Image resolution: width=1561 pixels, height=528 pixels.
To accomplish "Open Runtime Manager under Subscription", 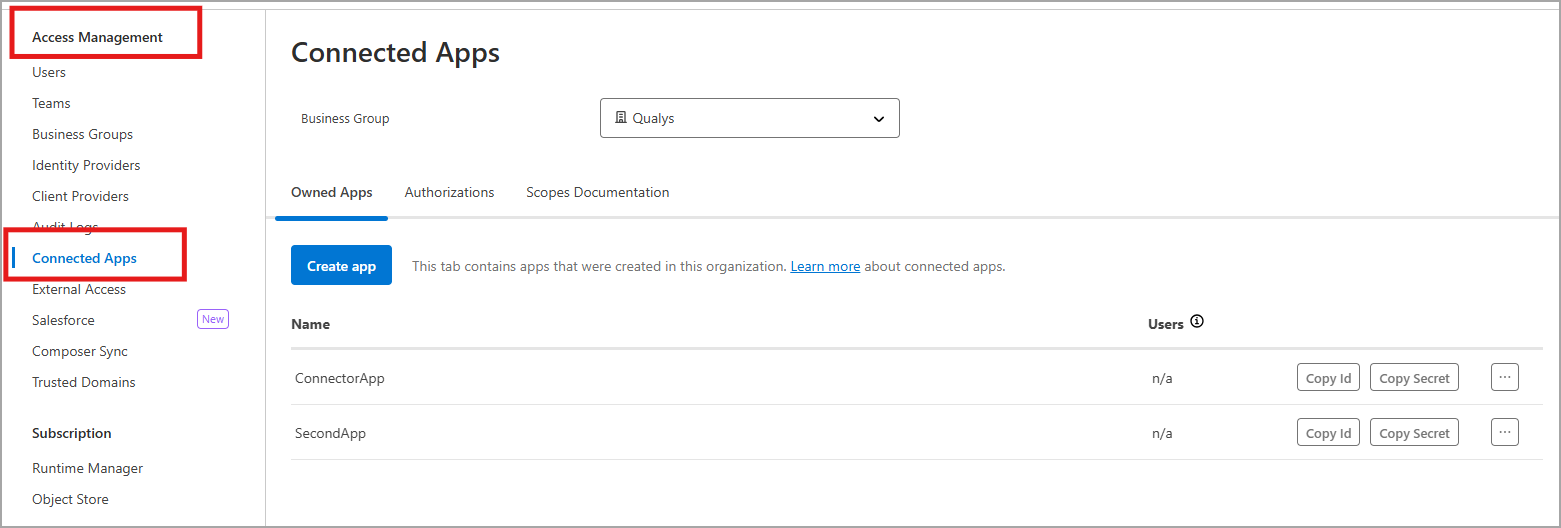I will tap(87, 468).
